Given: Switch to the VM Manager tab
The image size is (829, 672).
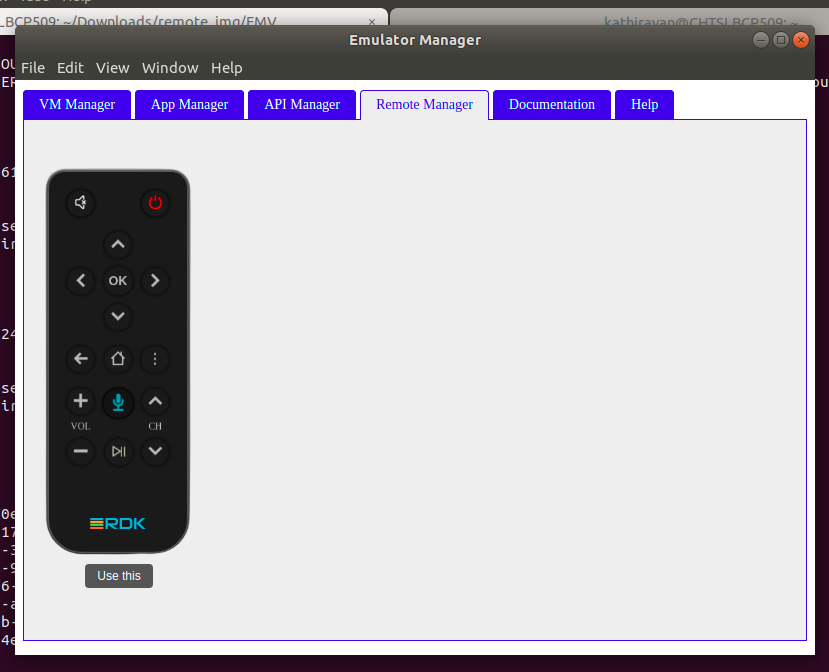Looking at the screenshot, I should click(77, 105).
